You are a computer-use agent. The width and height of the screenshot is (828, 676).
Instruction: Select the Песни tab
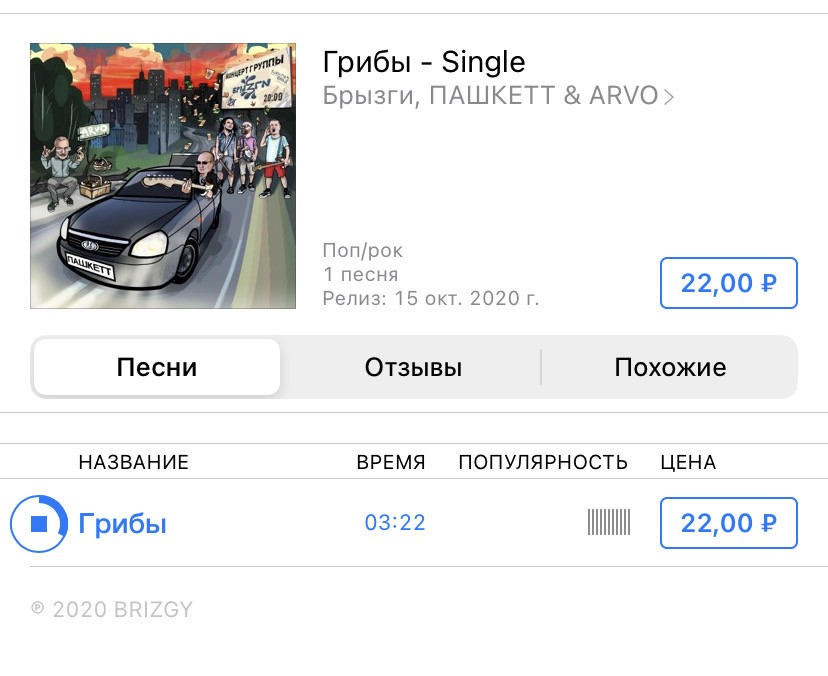coord(157,367)
